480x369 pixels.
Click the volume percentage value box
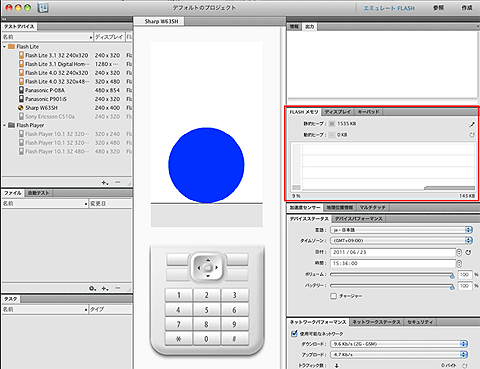[465, 275]
